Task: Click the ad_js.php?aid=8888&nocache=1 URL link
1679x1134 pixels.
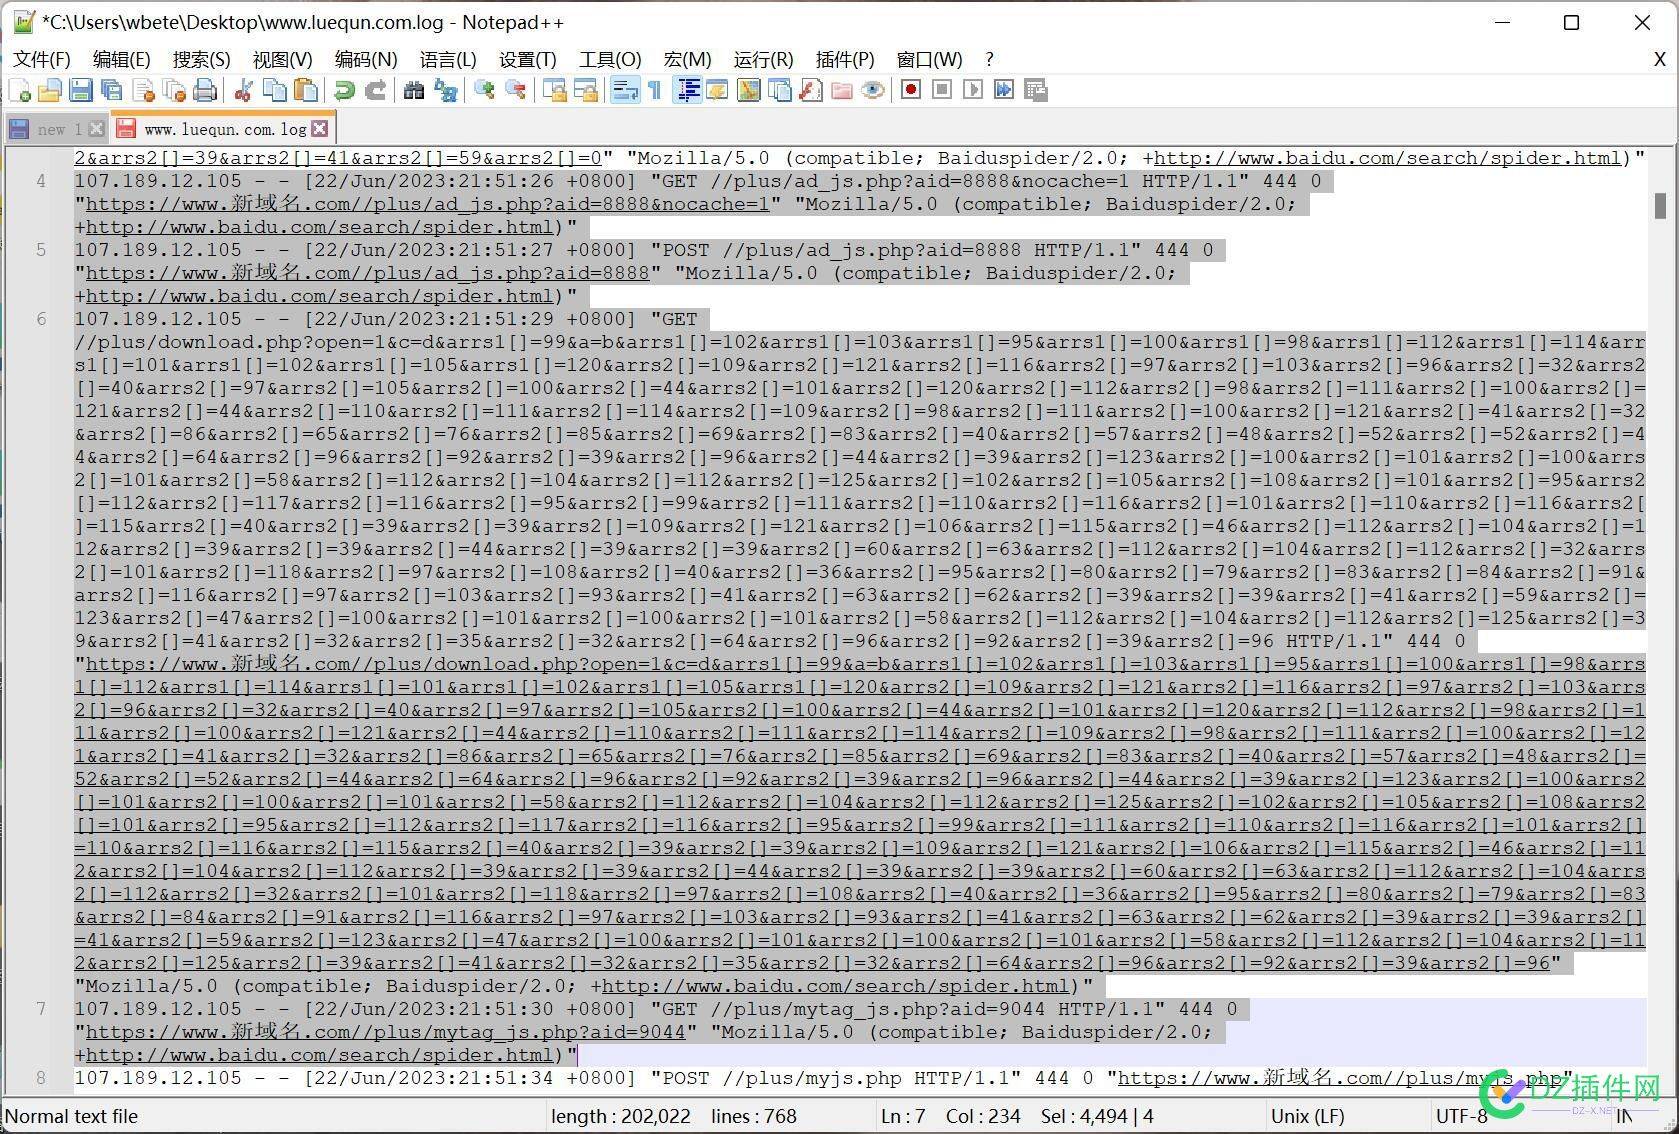Action: (427, 204)
